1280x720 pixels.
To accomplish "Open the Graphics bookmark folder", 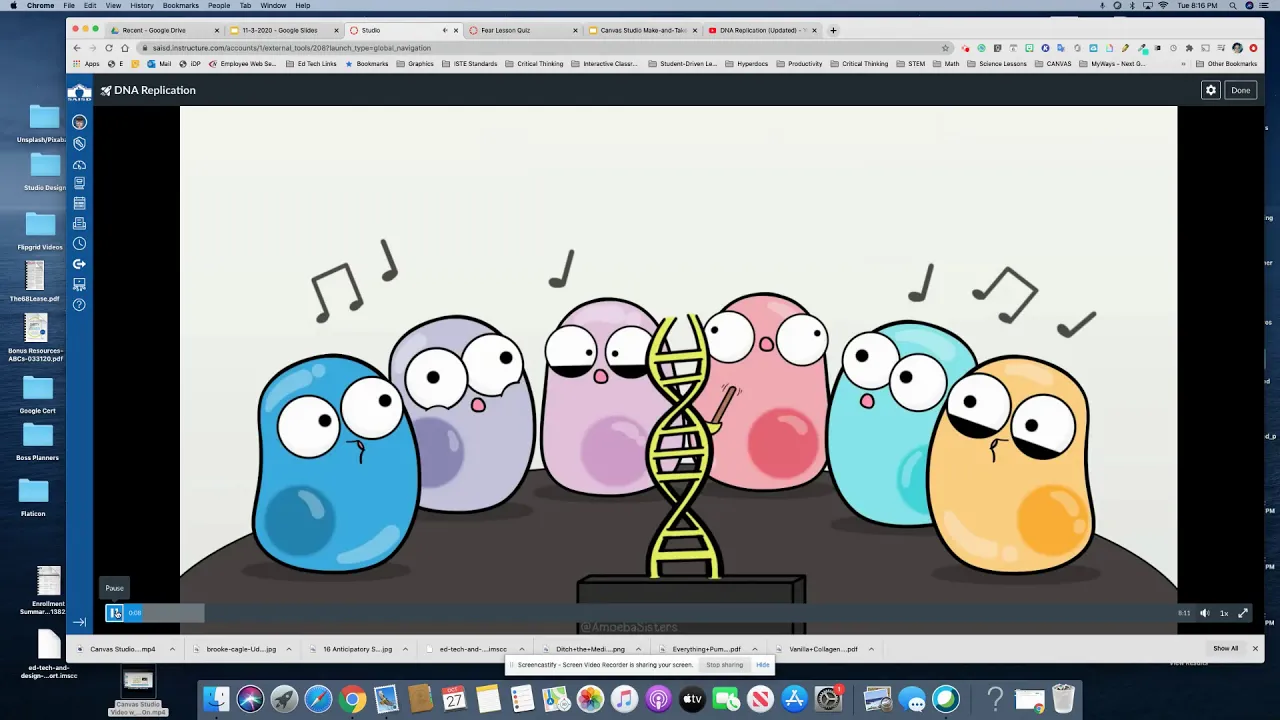I will 415,64.
